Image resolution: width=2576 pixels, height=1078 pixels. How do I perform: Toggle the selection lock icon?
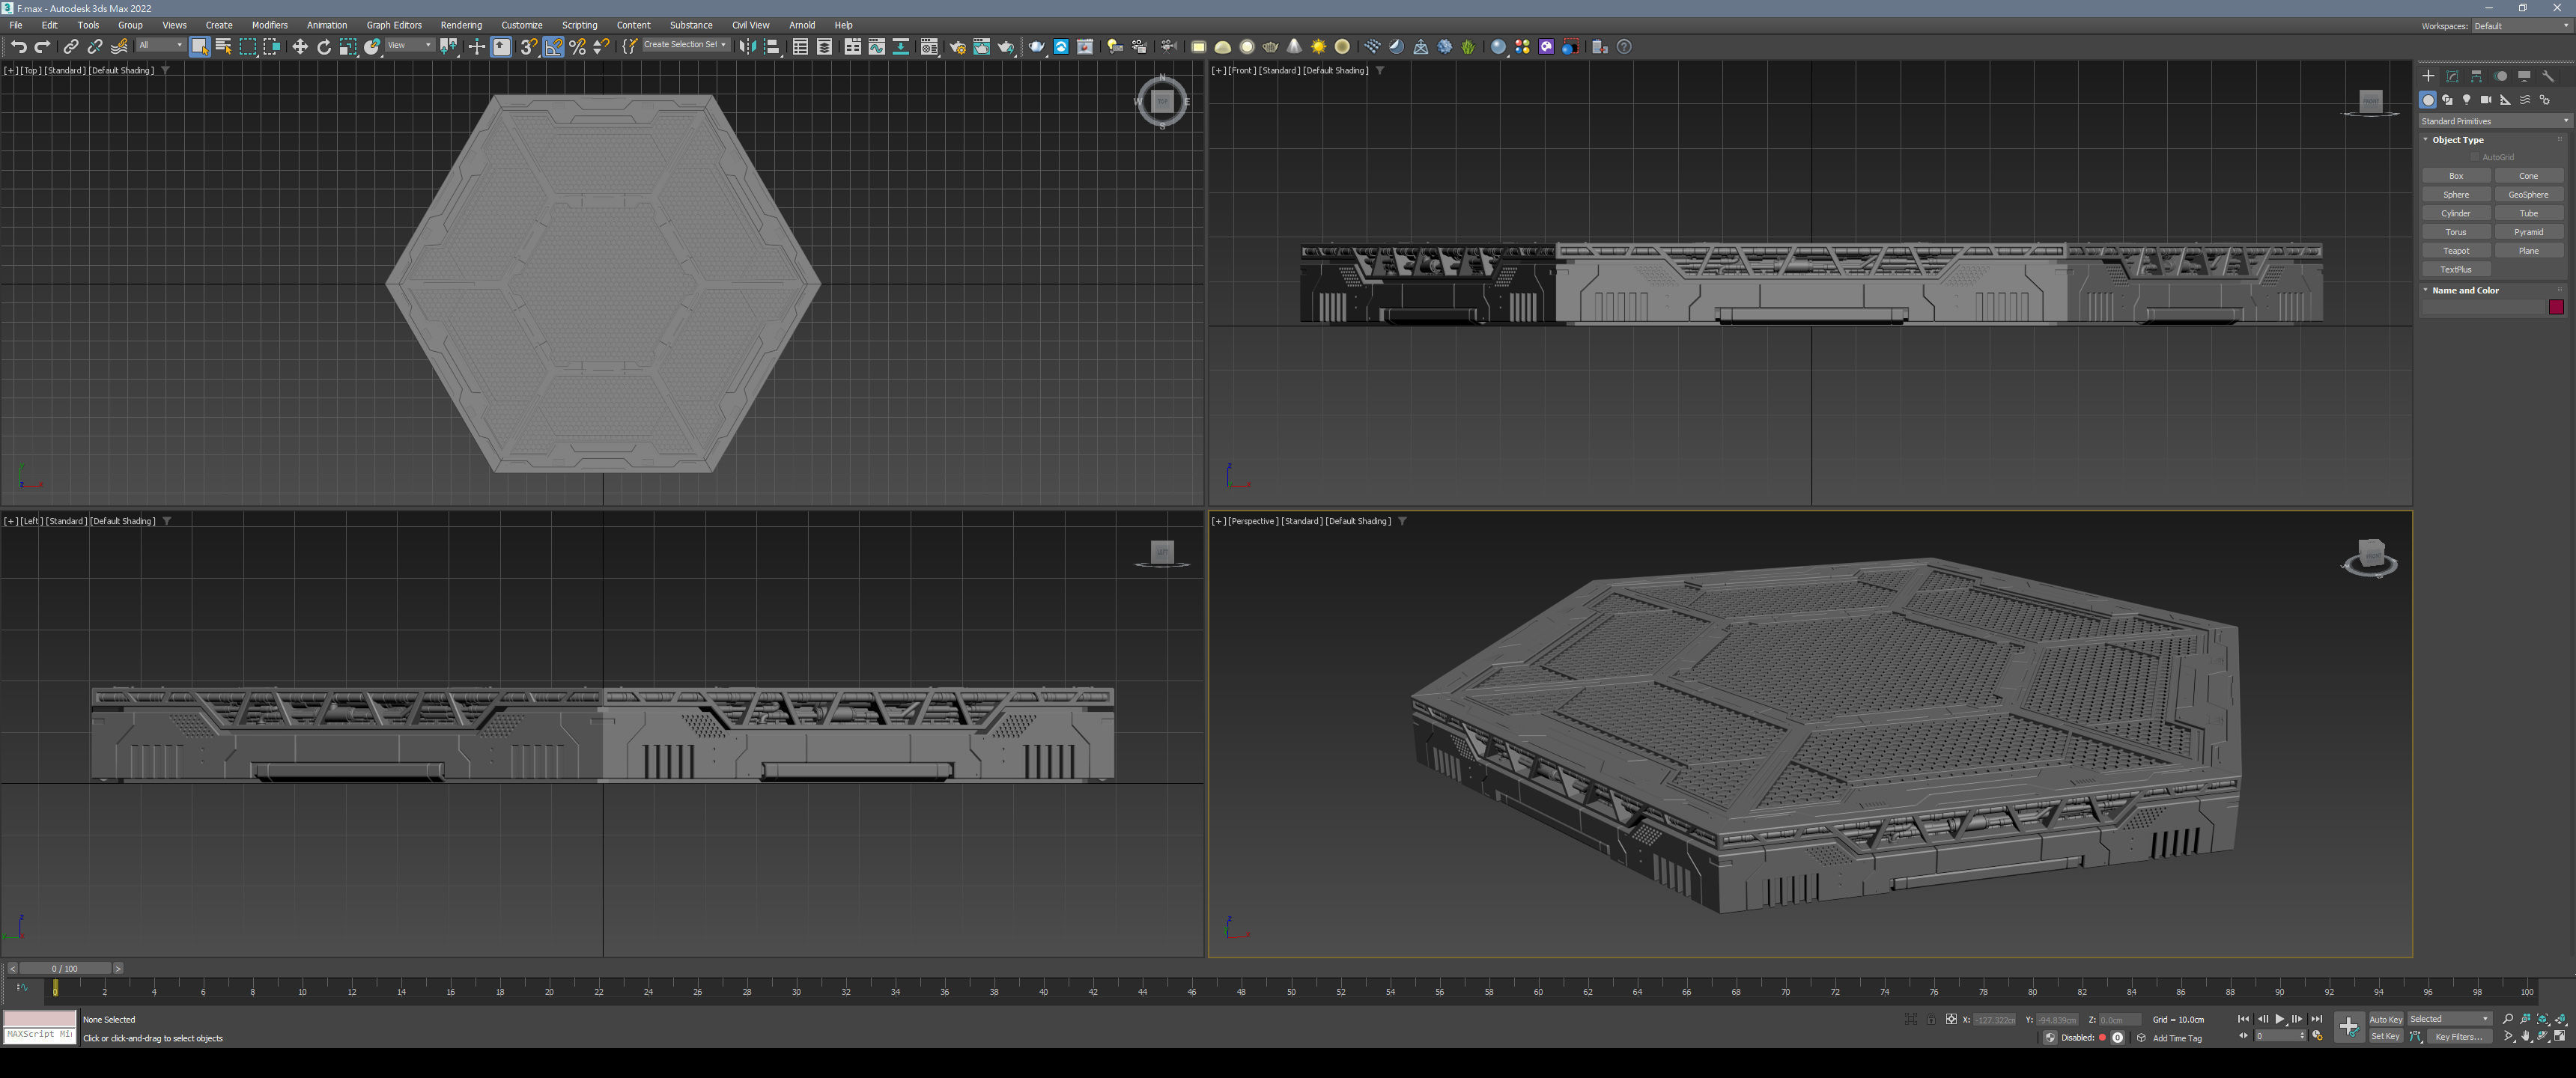(x=1932, y=1019)
